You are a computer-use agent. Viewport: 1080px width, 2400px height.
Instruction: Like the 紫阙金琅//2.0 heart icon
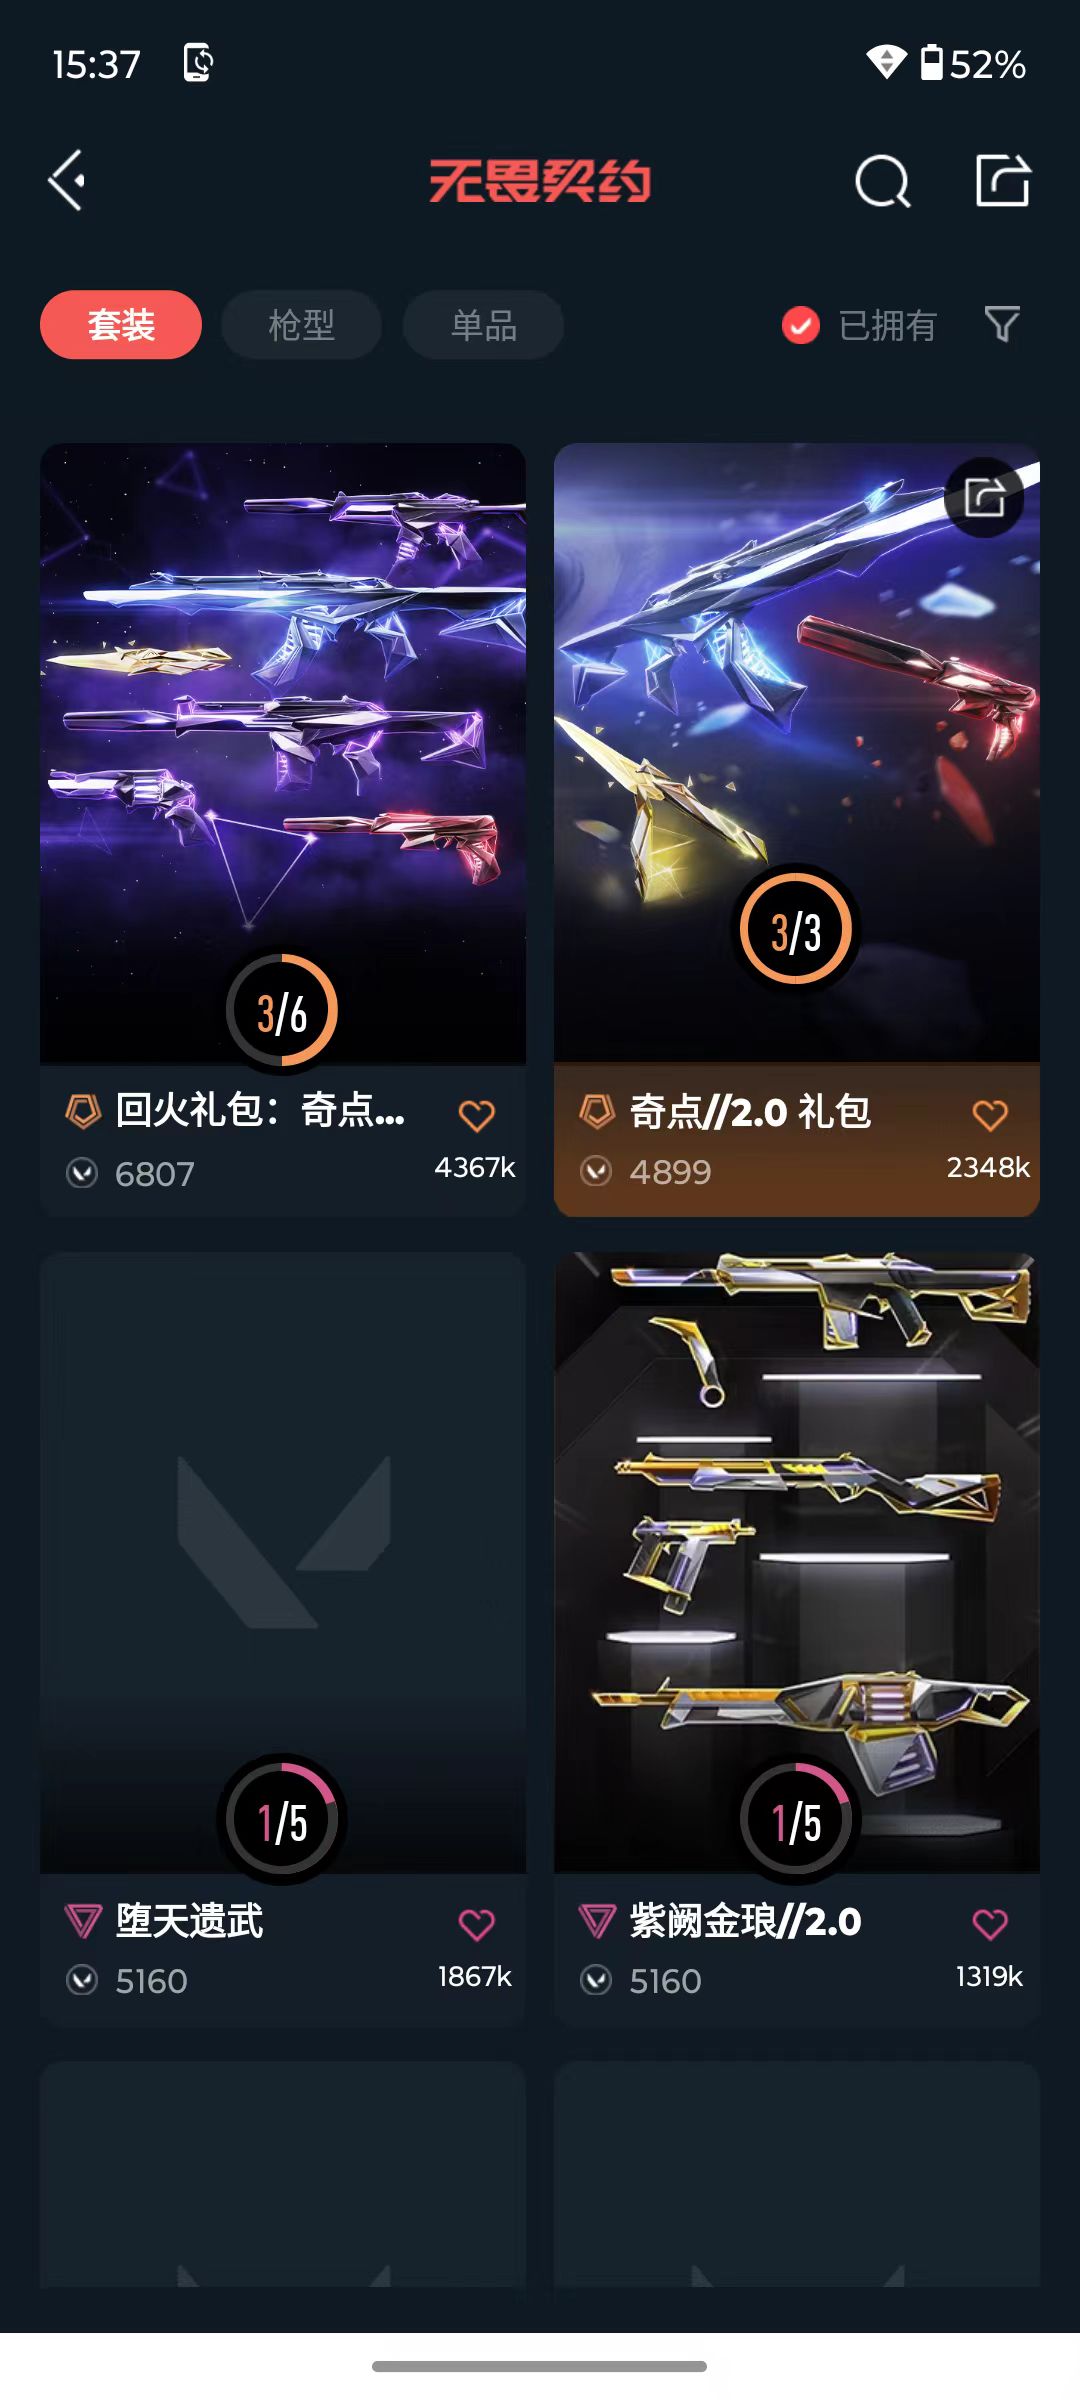click(990, 1924)
